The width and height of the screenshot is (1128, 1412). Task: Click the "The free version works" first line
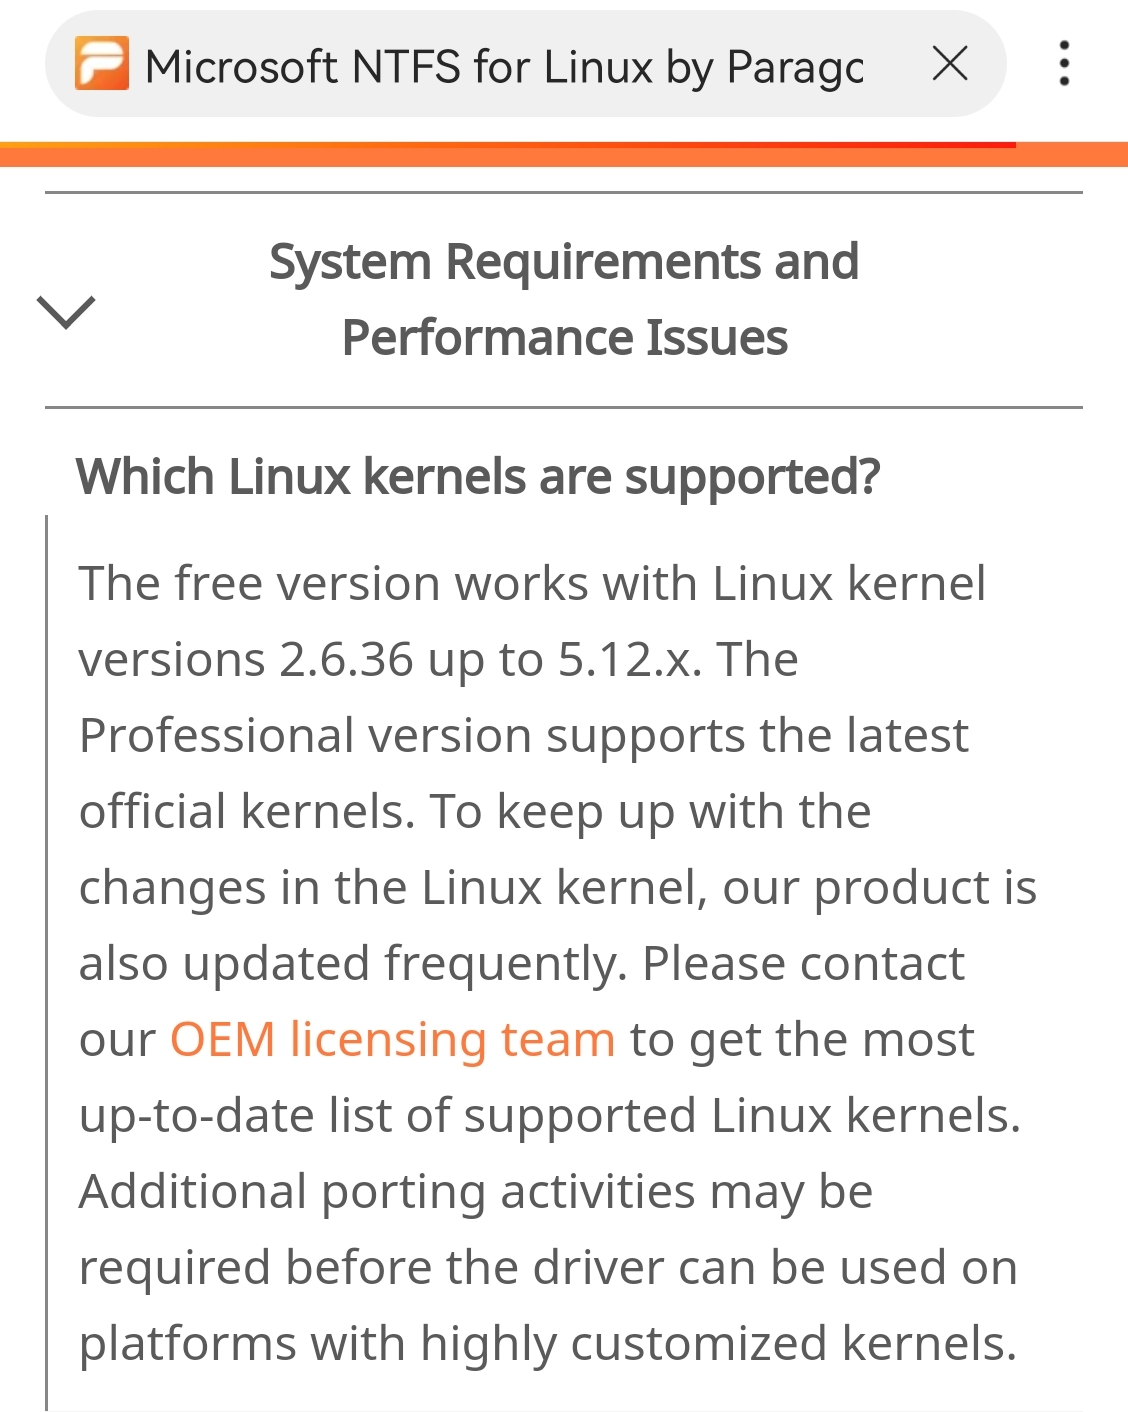coord(532,584)
